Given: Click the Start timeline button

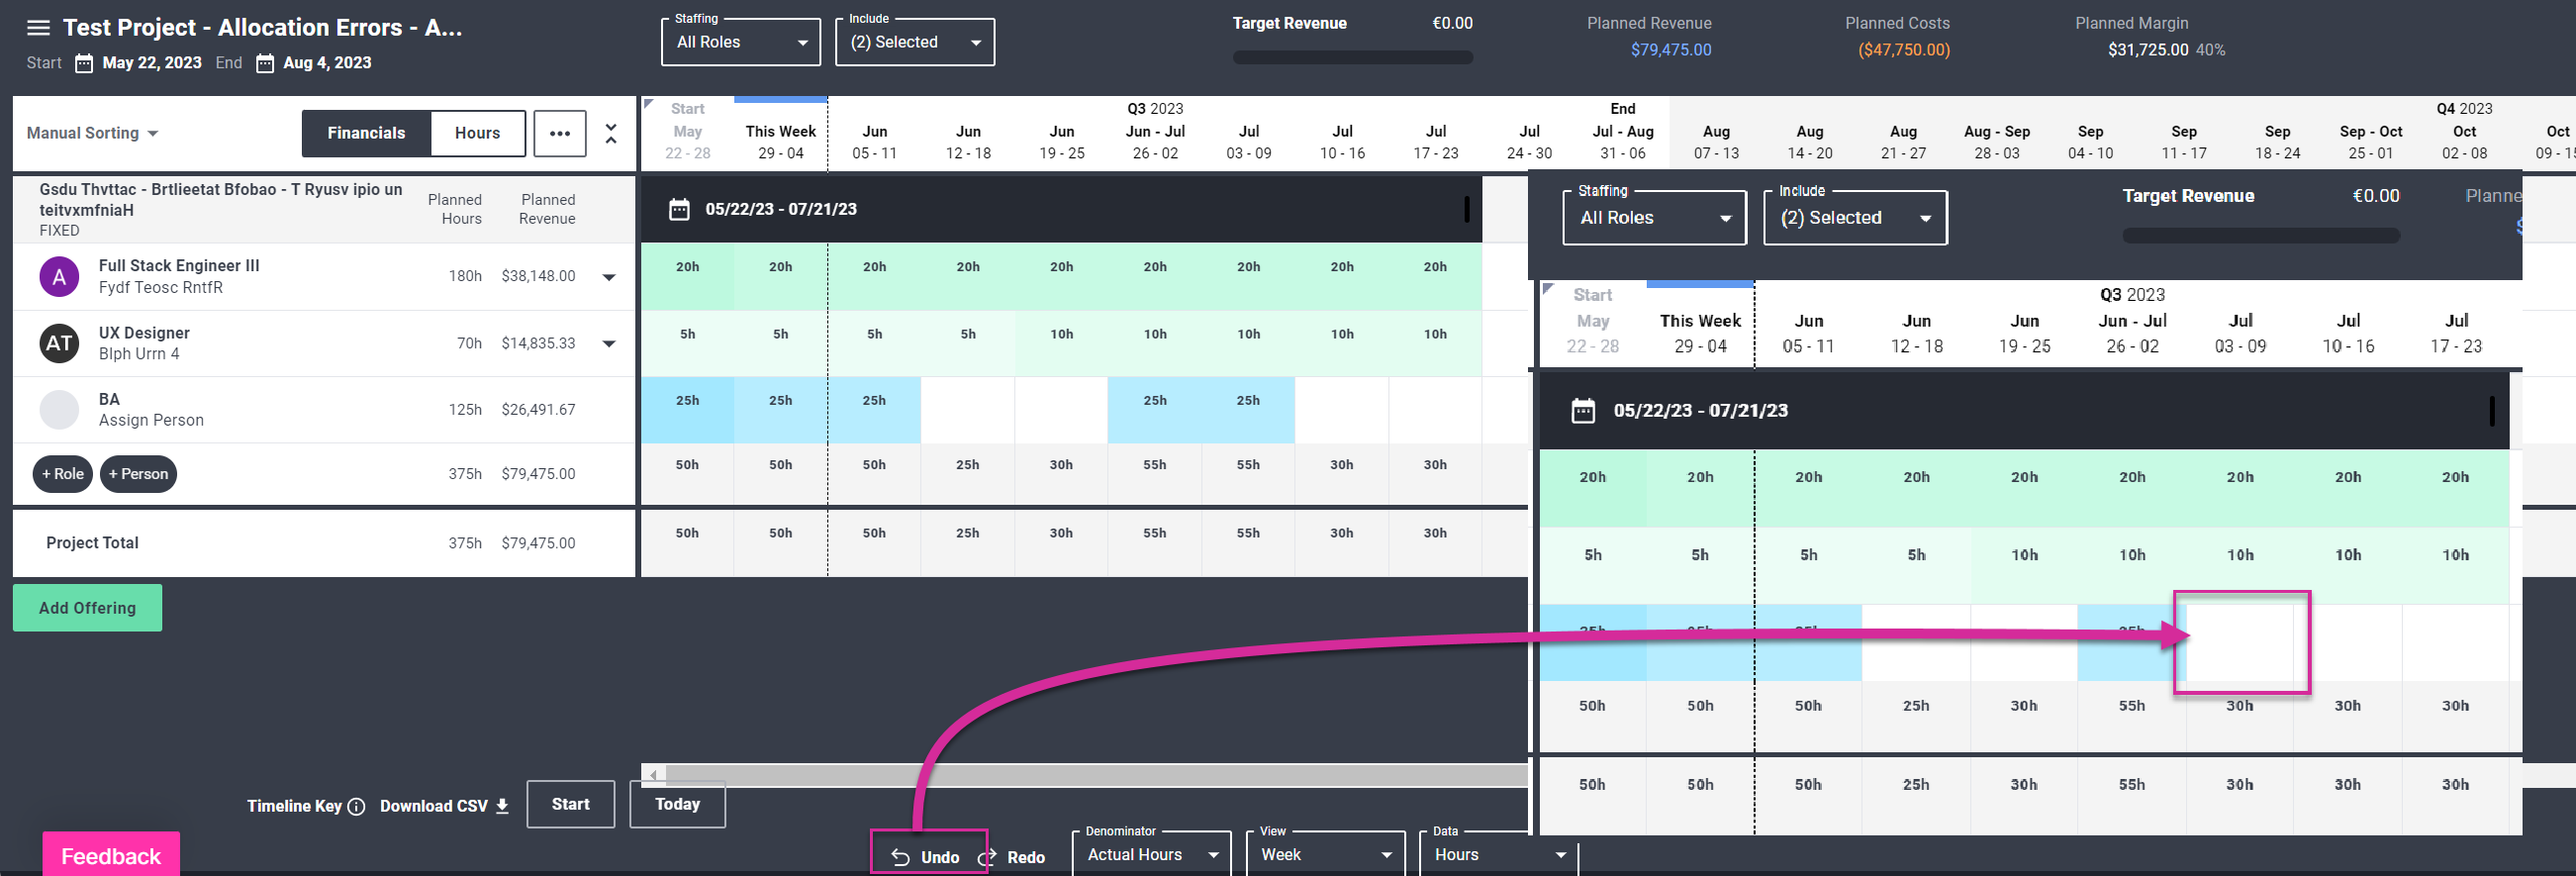Looking at the screenshot, I should point(570,804).
